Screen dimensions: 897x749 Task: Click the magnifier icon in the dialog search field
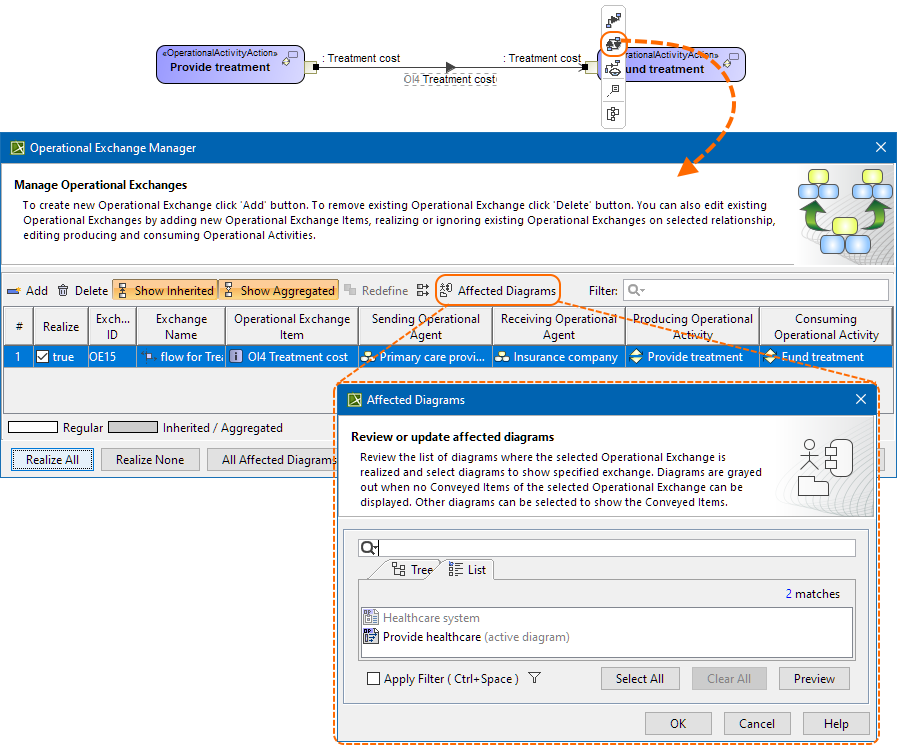click(369, 547)
